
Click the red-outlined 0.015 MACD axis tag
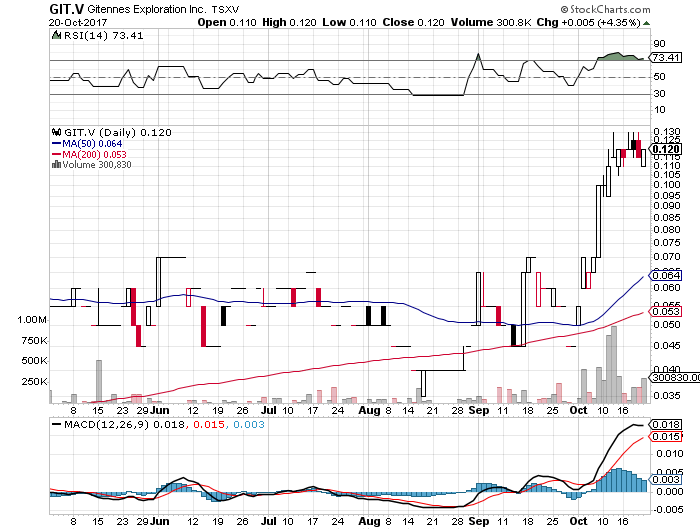[666, 437]
